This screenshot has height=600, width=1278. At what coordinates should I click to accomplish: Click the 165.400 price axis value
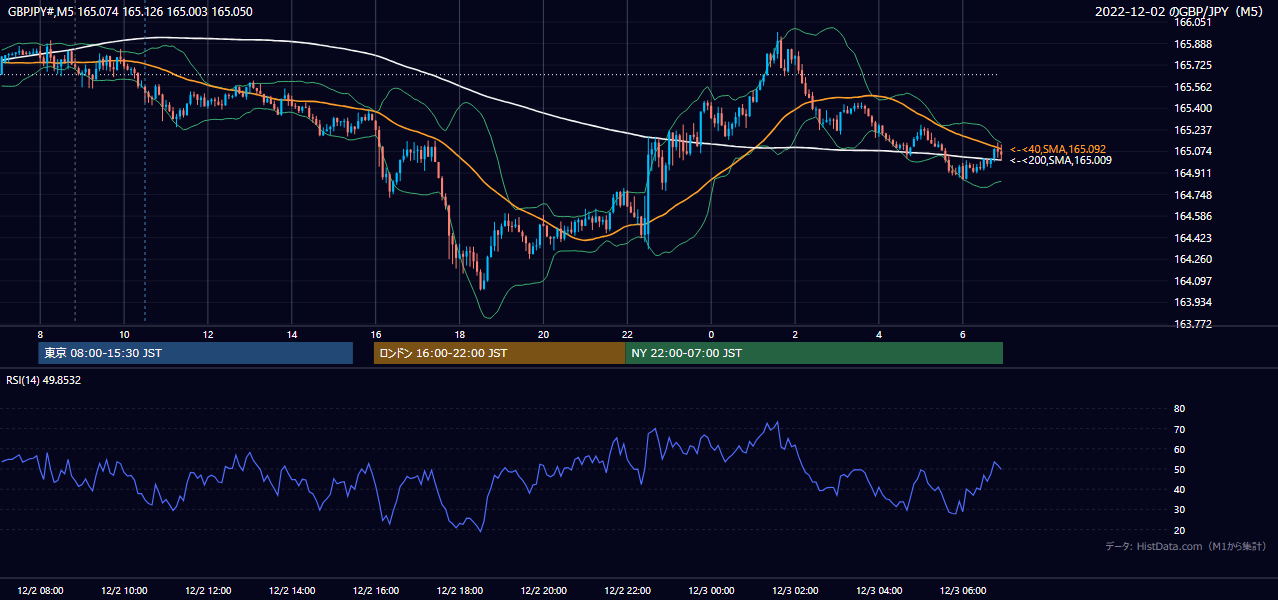pos(1193,108)
